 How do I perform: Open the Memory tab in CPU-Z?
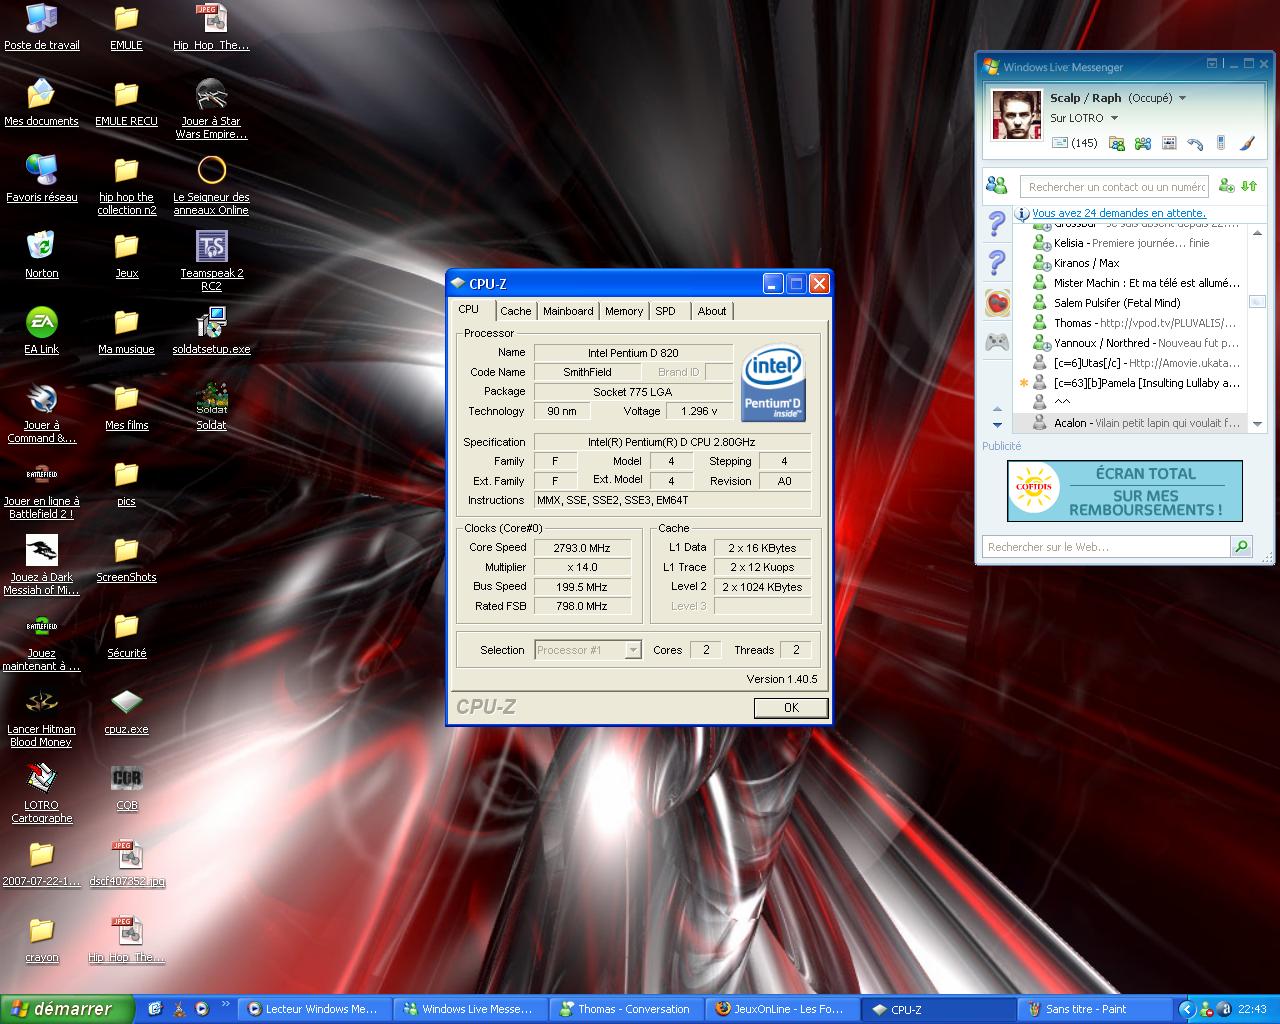click(x=624, y=311)
